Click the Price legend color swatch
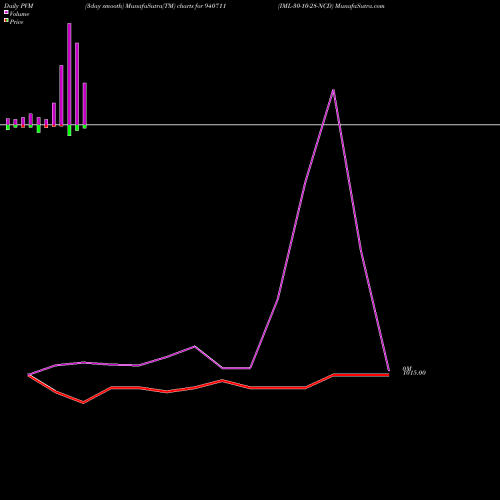The width and height of the screenshot is (500, 500). point(6,20)
